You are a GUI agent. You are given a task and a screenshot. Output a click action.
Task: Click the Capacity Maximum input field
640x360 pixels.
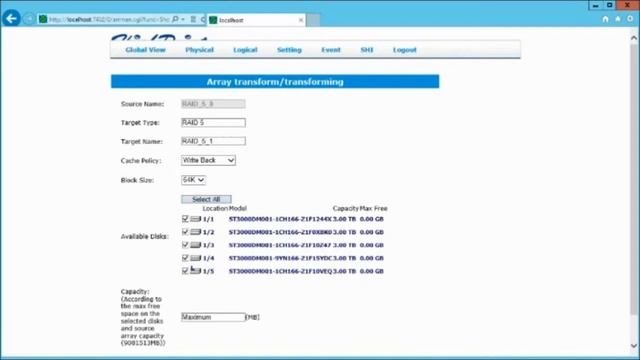click(x=213, y=317)
